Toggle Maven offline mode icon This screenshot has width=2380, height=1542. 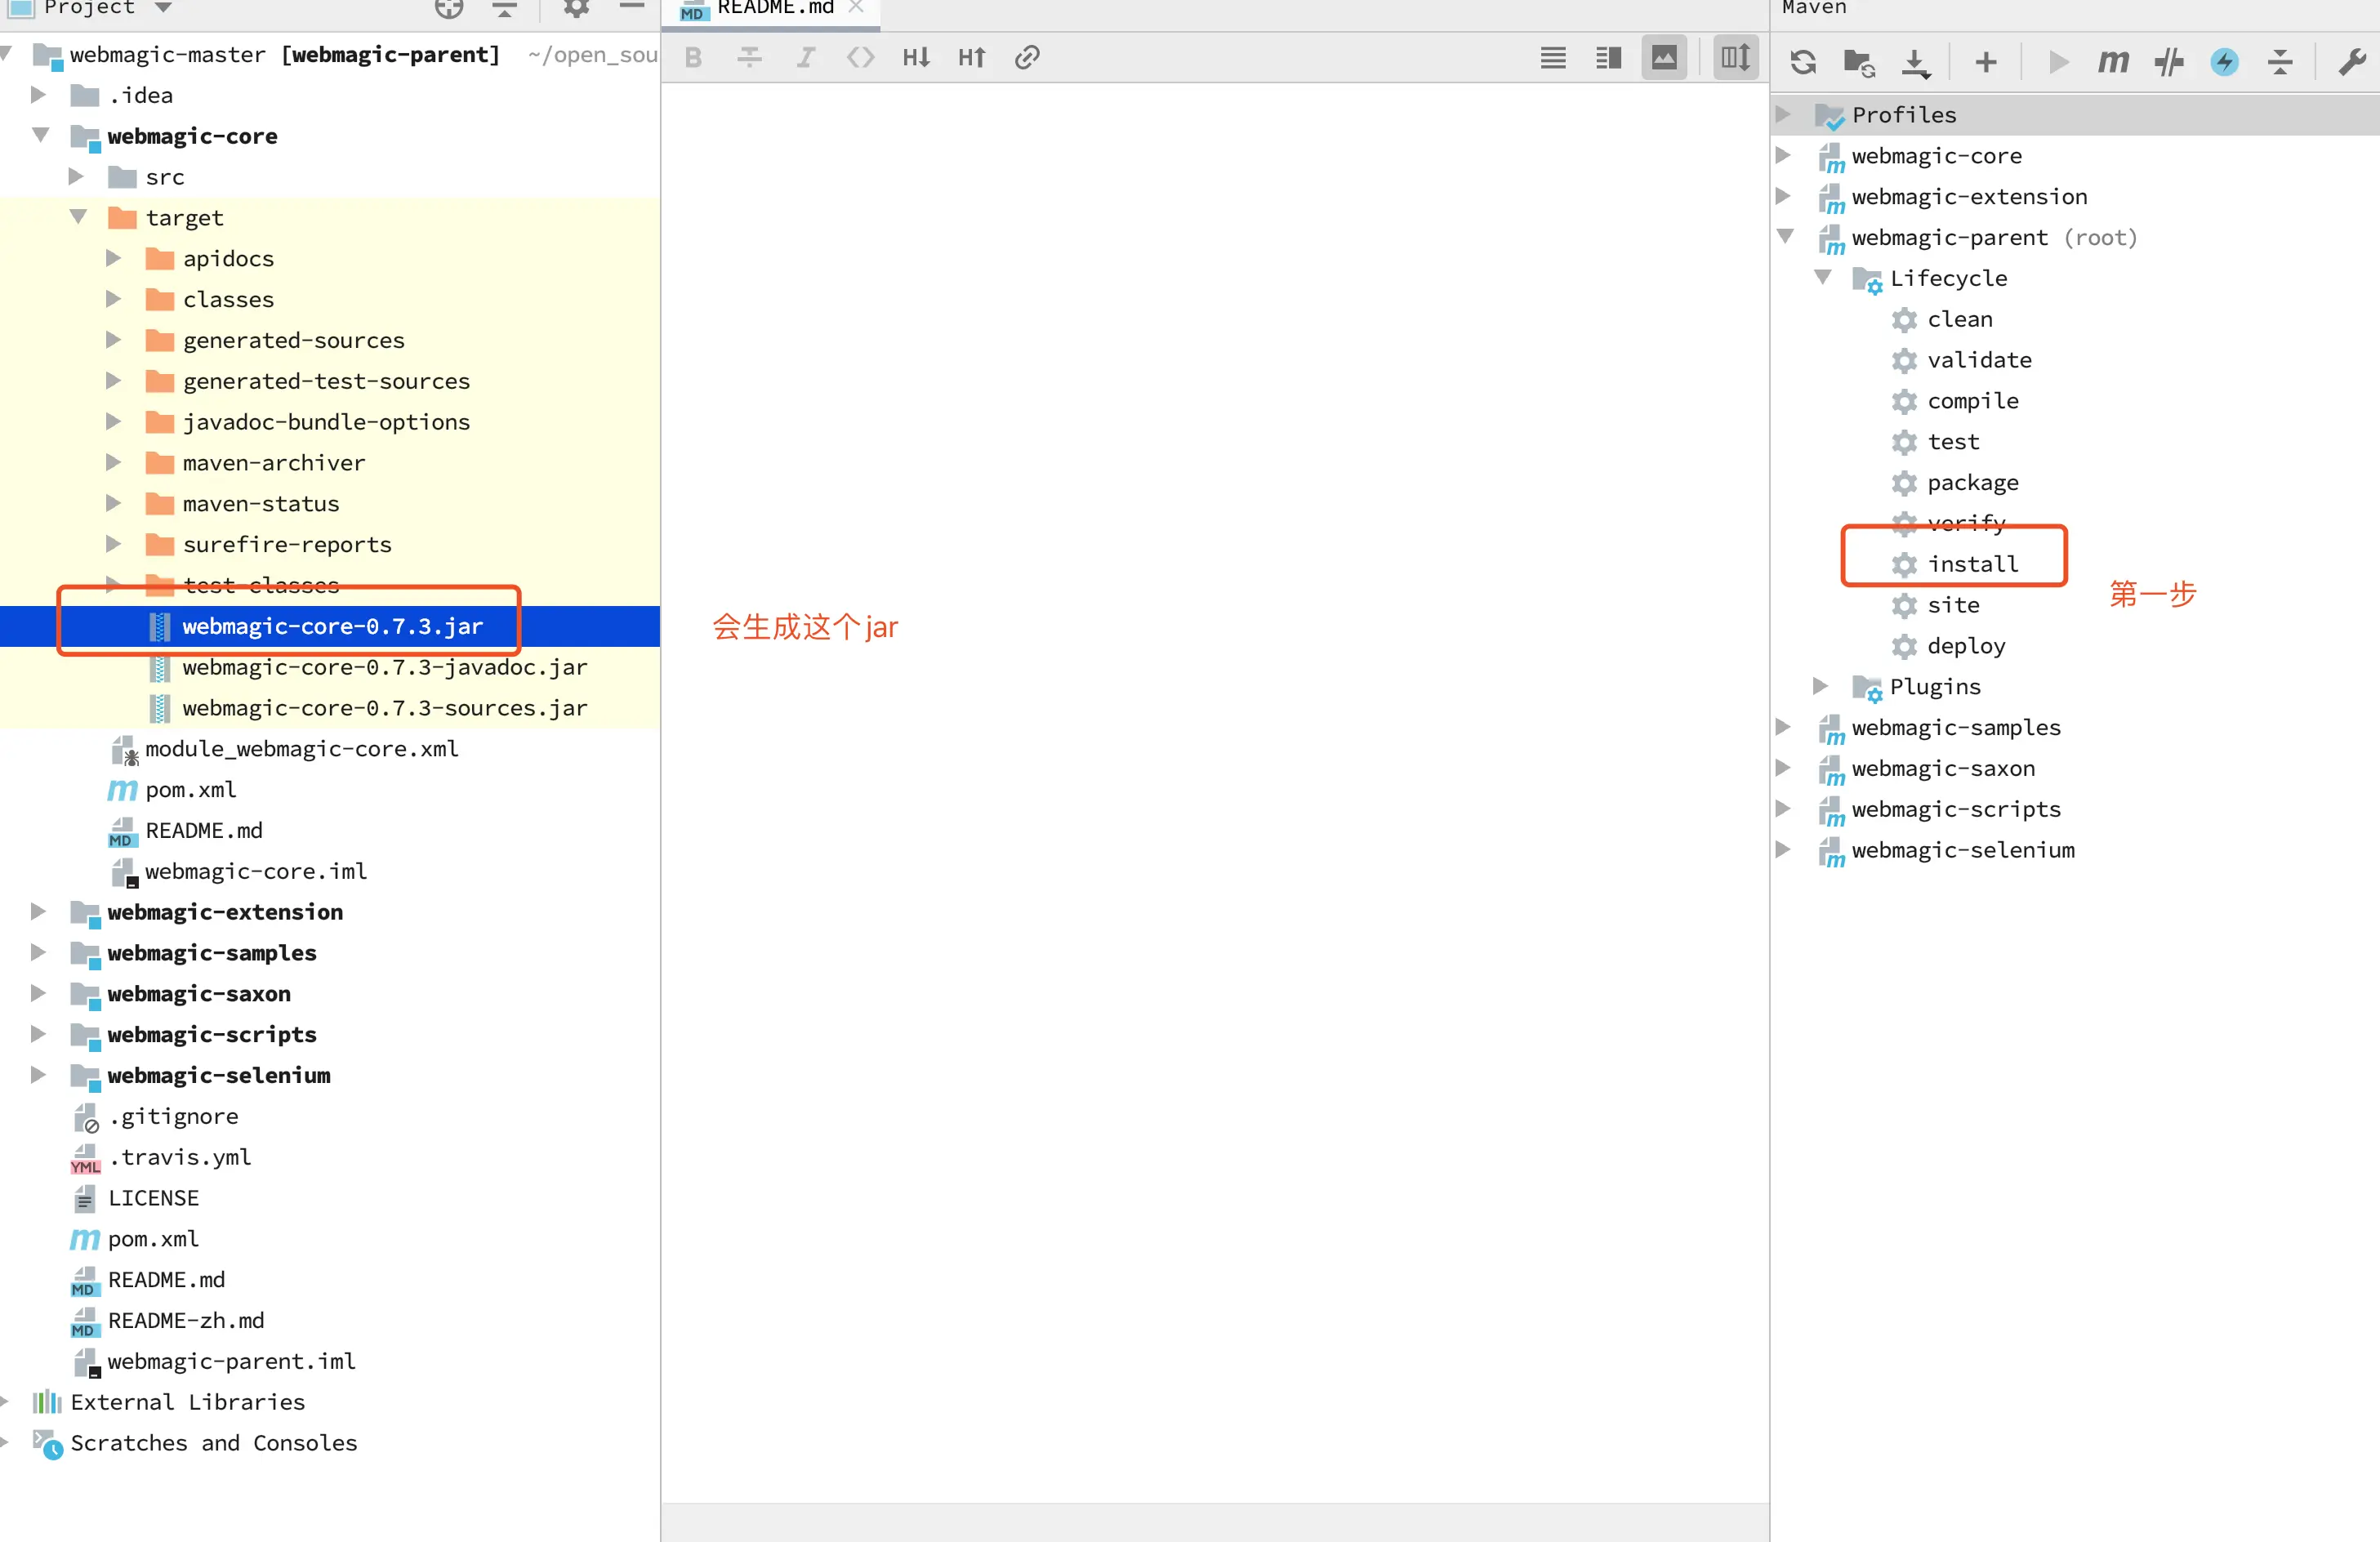click(x=2169, y=62)
